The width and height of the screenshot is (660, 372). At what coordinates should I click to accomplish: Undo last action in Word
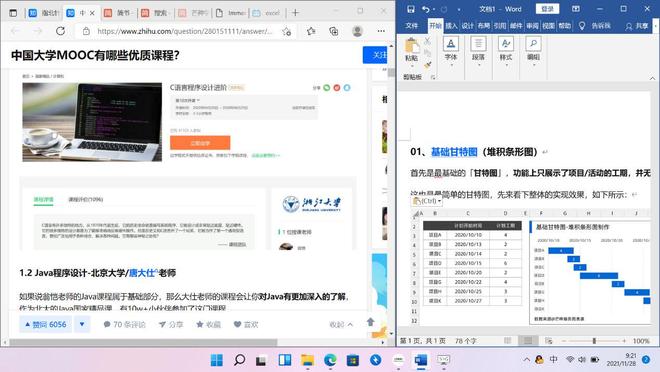click(426, 9)
